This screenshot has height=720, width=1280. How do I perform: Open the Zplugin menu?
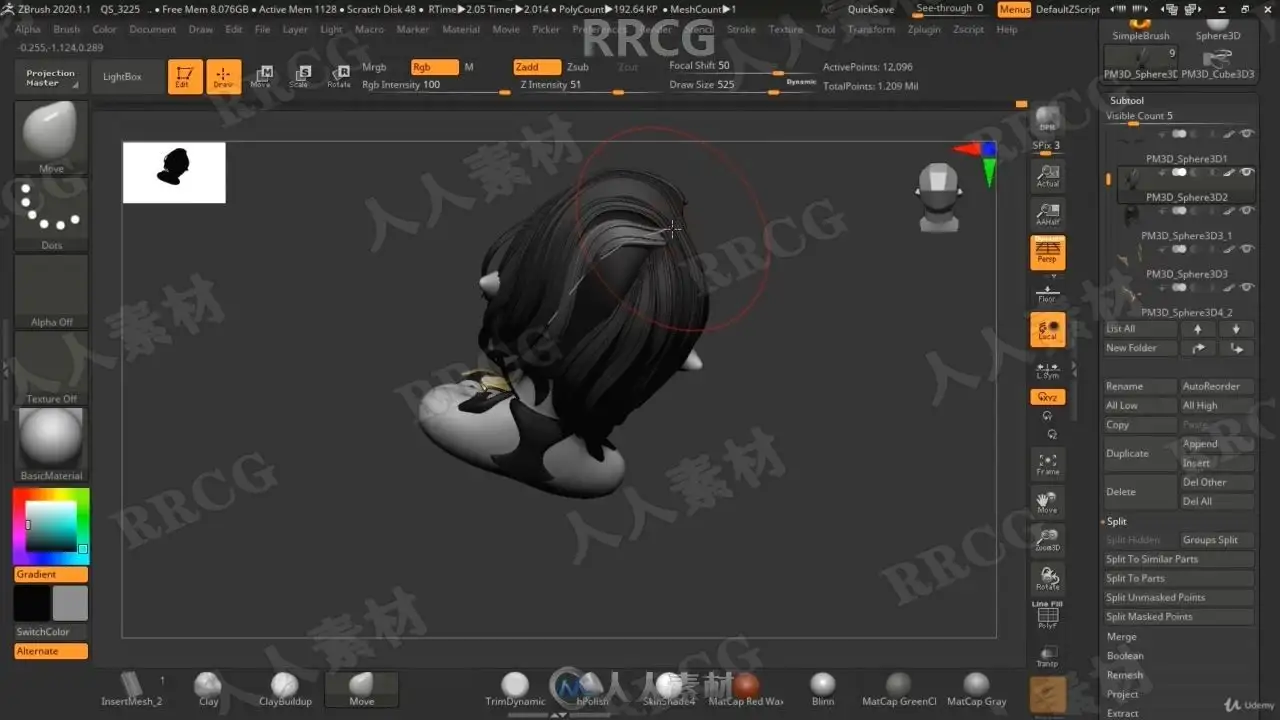[924, 29]
